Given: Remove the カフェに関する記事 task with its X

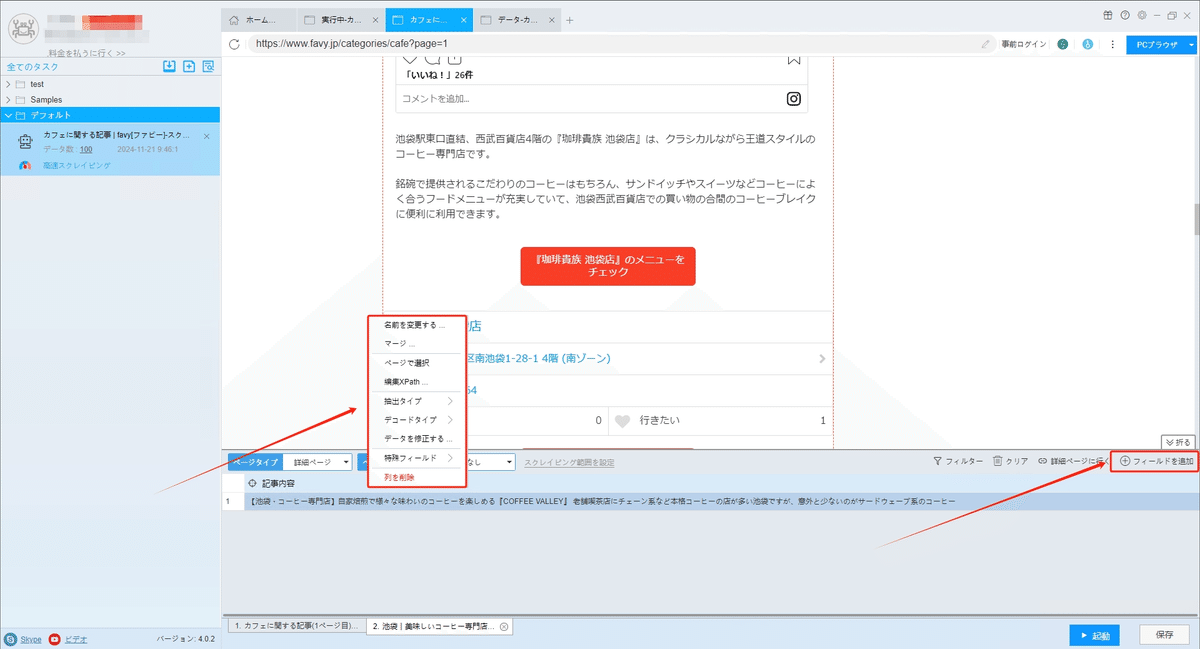Looking at the screenshot, I should pyautogui.click(x=207, y=136).
